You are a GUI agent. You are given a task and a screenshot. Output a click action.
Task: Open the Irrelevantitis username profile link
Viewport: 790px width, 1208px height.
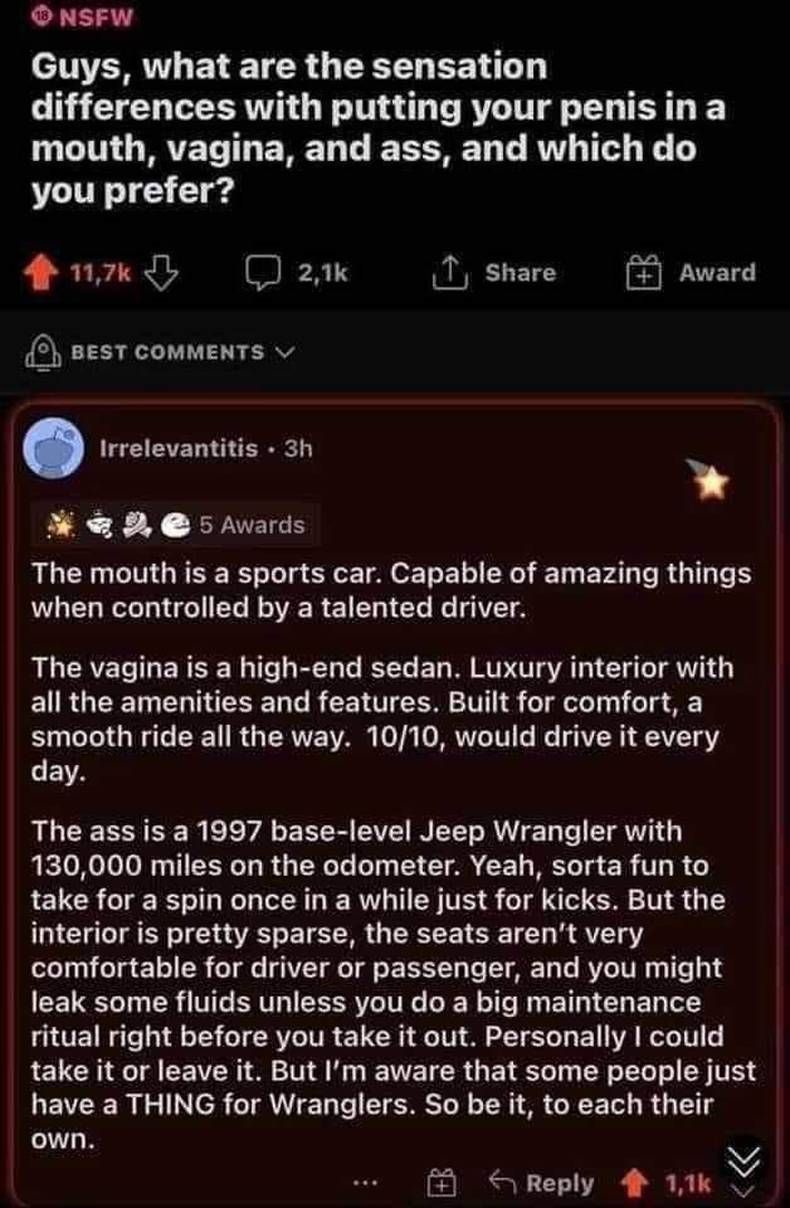pyautogui.click(x=180, y=449)
